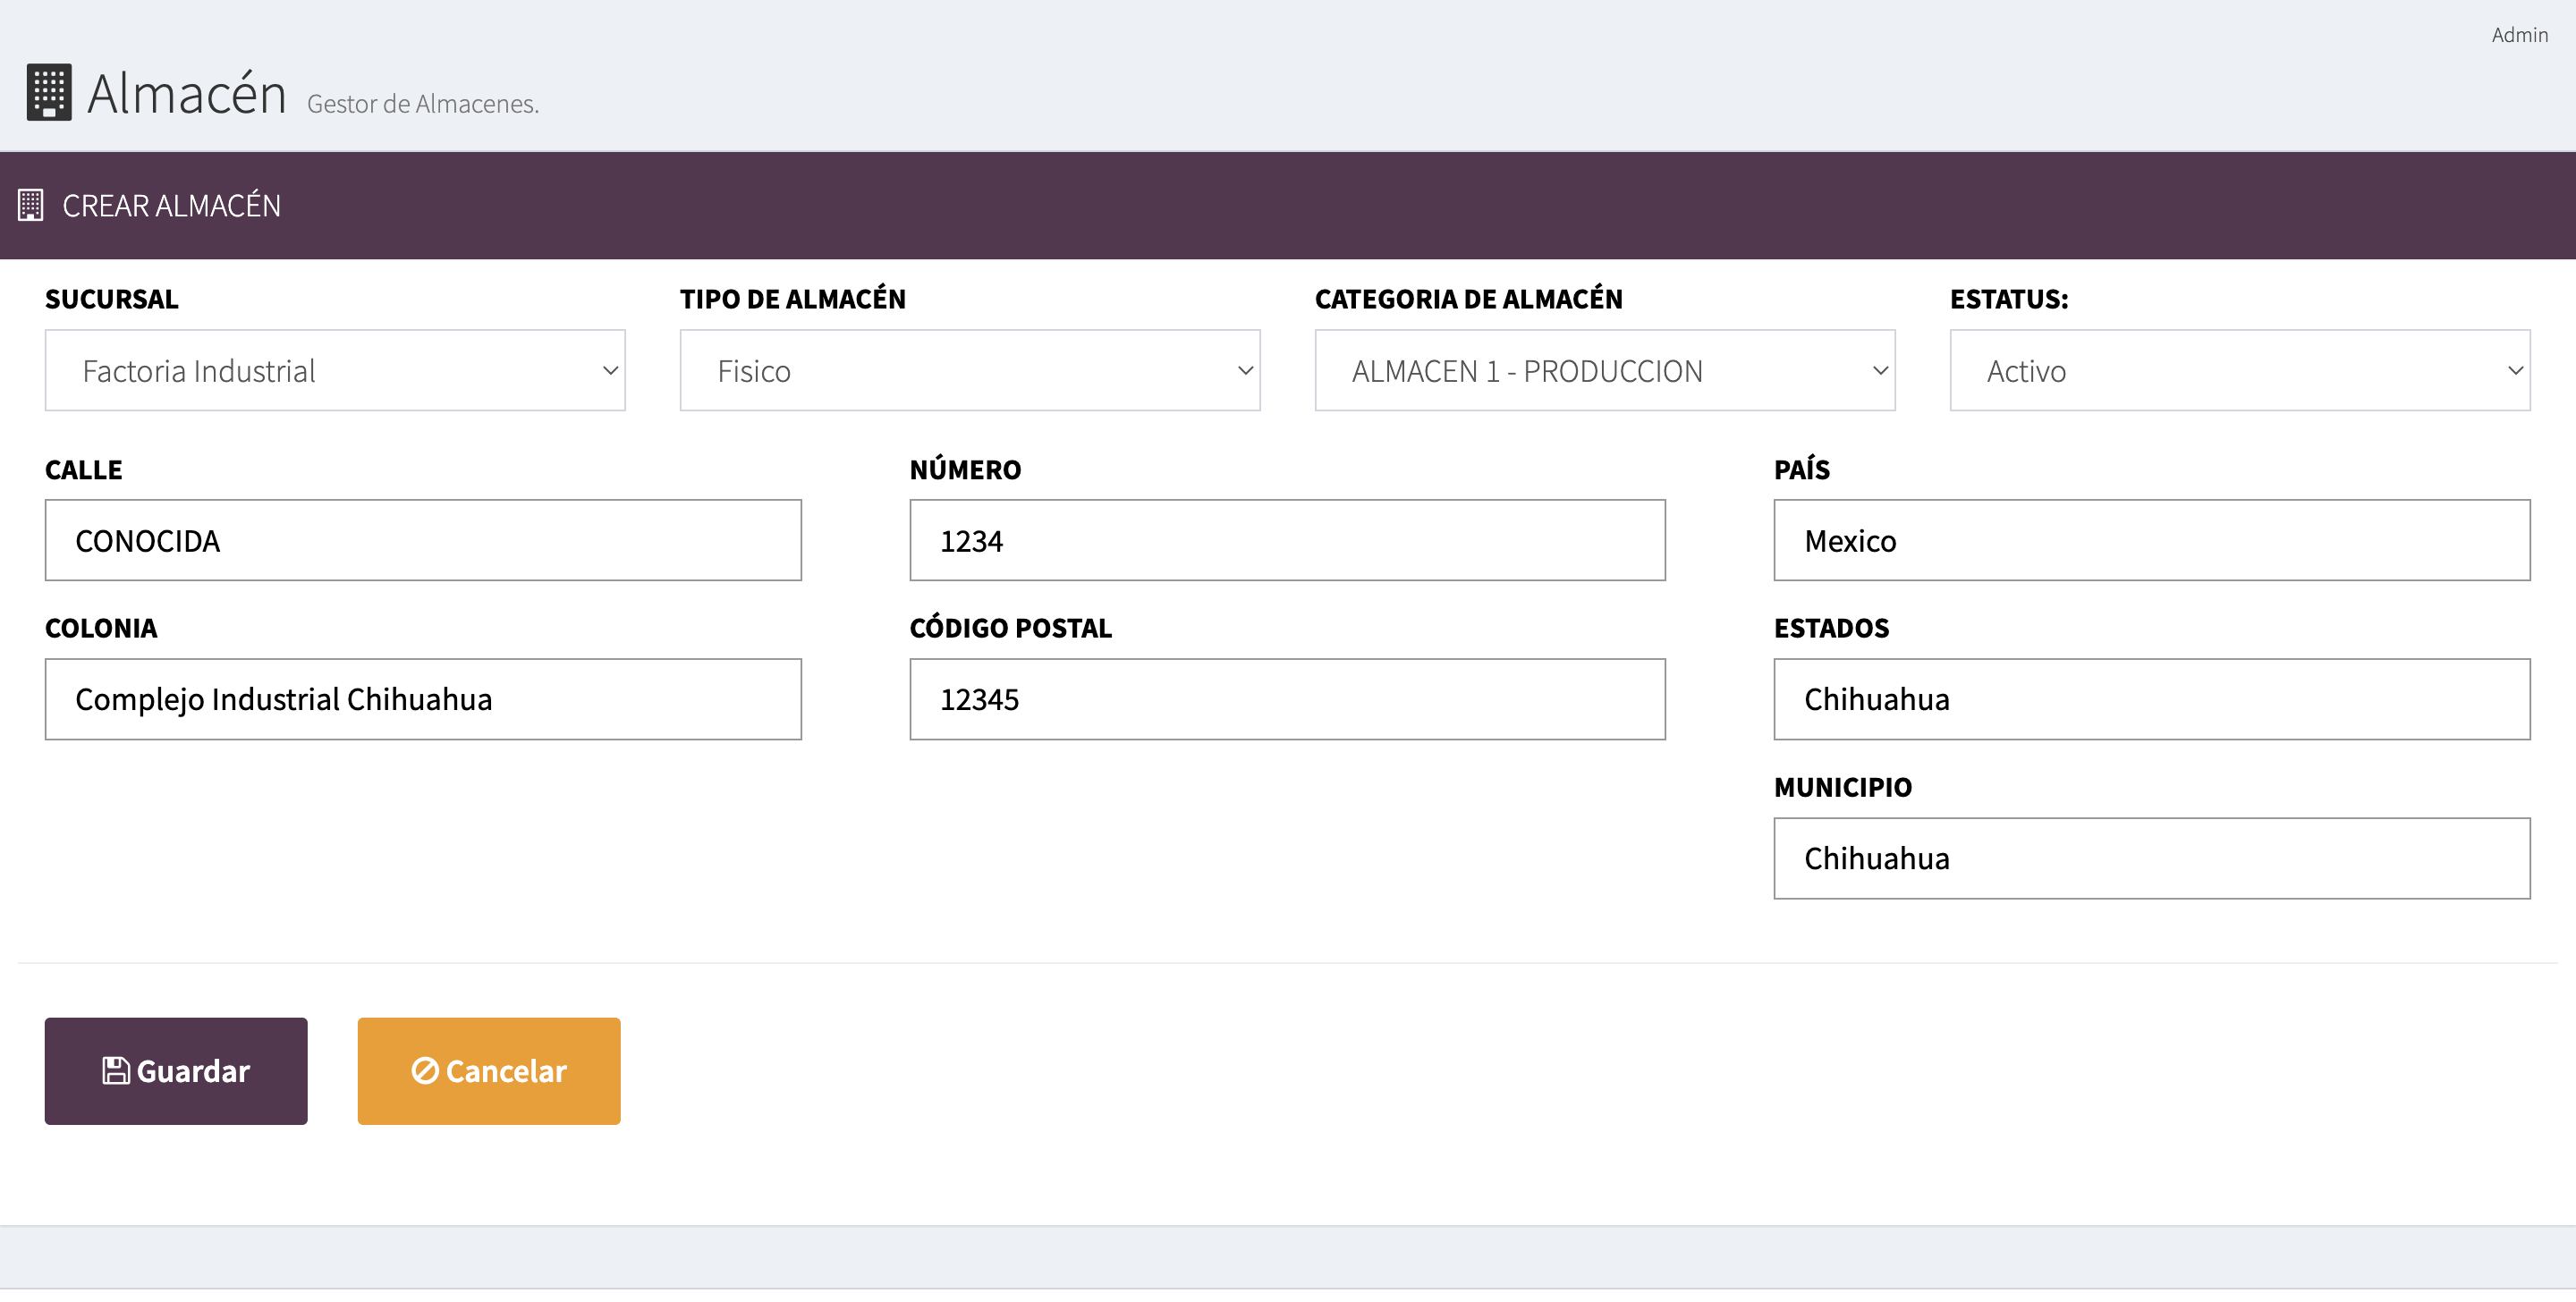Click the Almacén building icon in header

[49, 92]
